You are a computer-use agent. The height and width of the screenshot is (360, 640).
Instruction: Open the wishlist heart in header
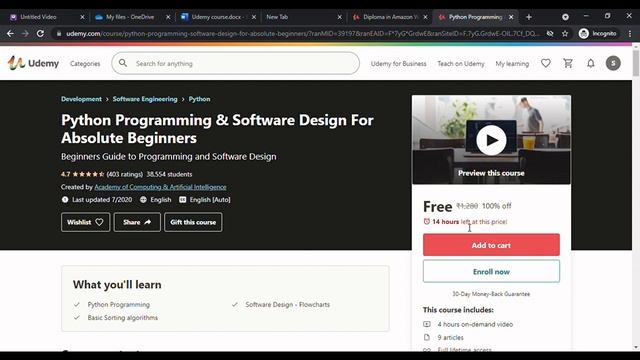pyautogui.click(x=546, y=63)
